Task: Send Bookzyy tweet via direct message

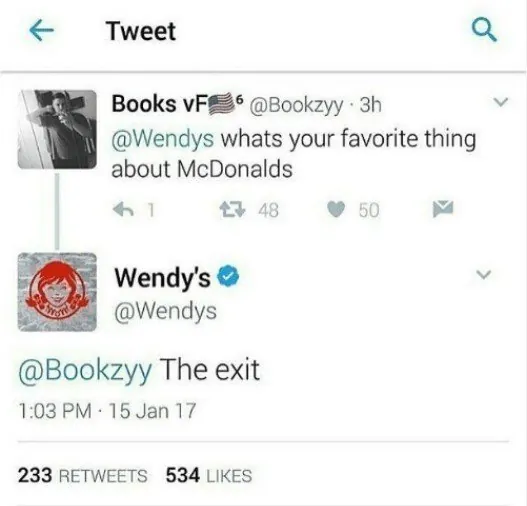Action: pos(443,209)
